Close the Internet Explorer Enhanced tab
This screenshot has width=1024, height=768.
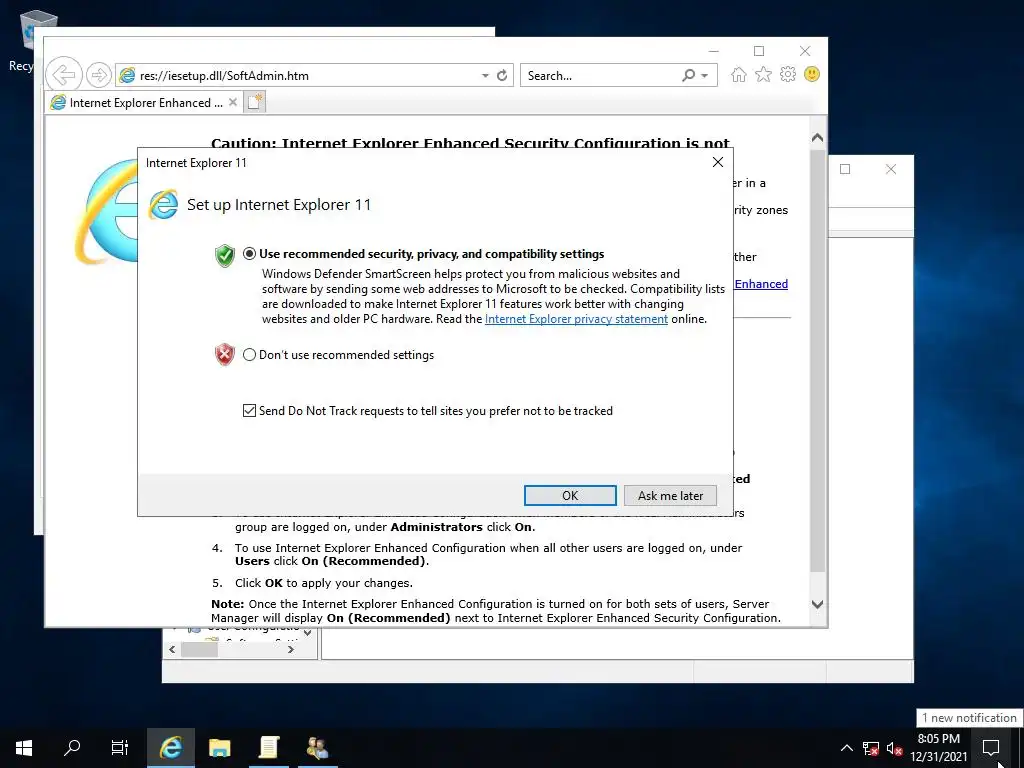[x=232, y=103]
